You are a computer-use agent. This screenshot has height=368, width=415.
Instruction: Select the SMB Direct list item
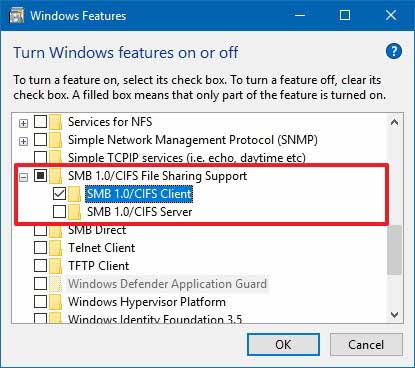coord(97,230)
